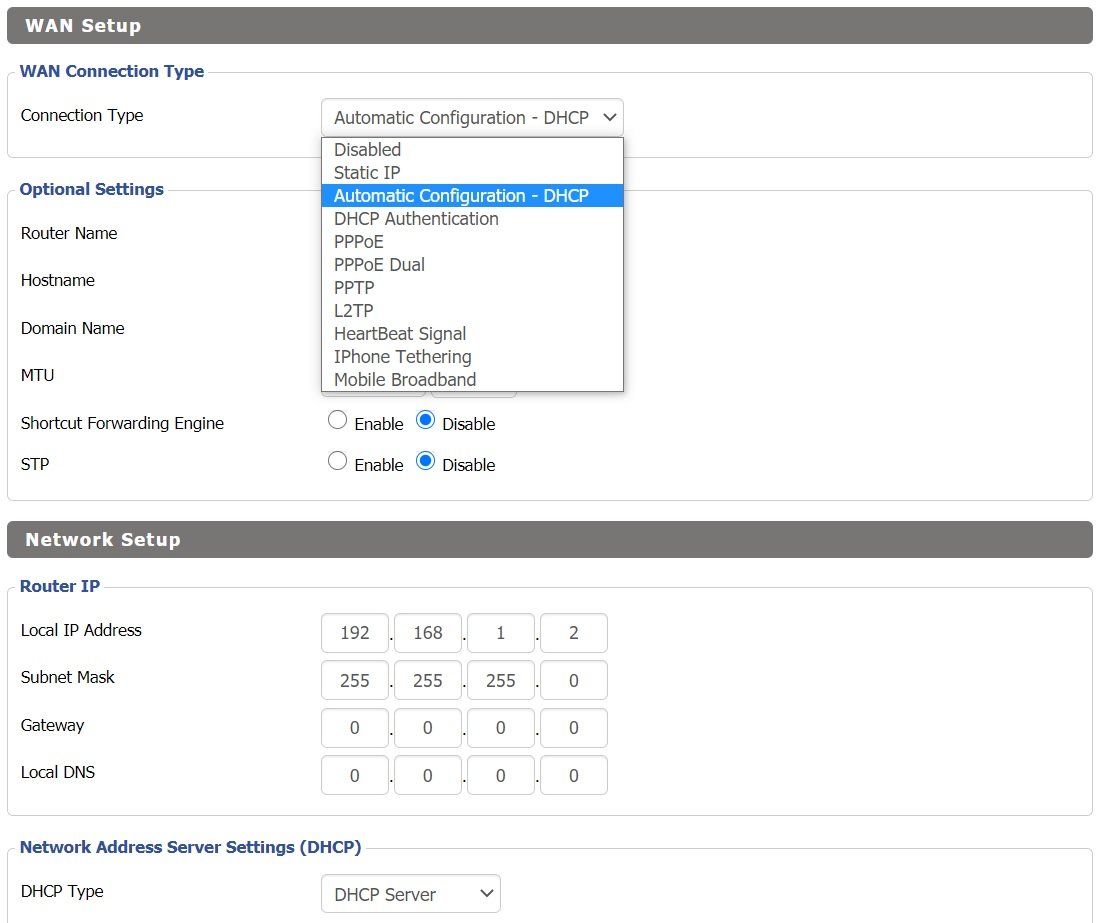This screenshot has height=923, width=1098.
Task: Open the Connection Type dropdown
Action: coord(472,117)
